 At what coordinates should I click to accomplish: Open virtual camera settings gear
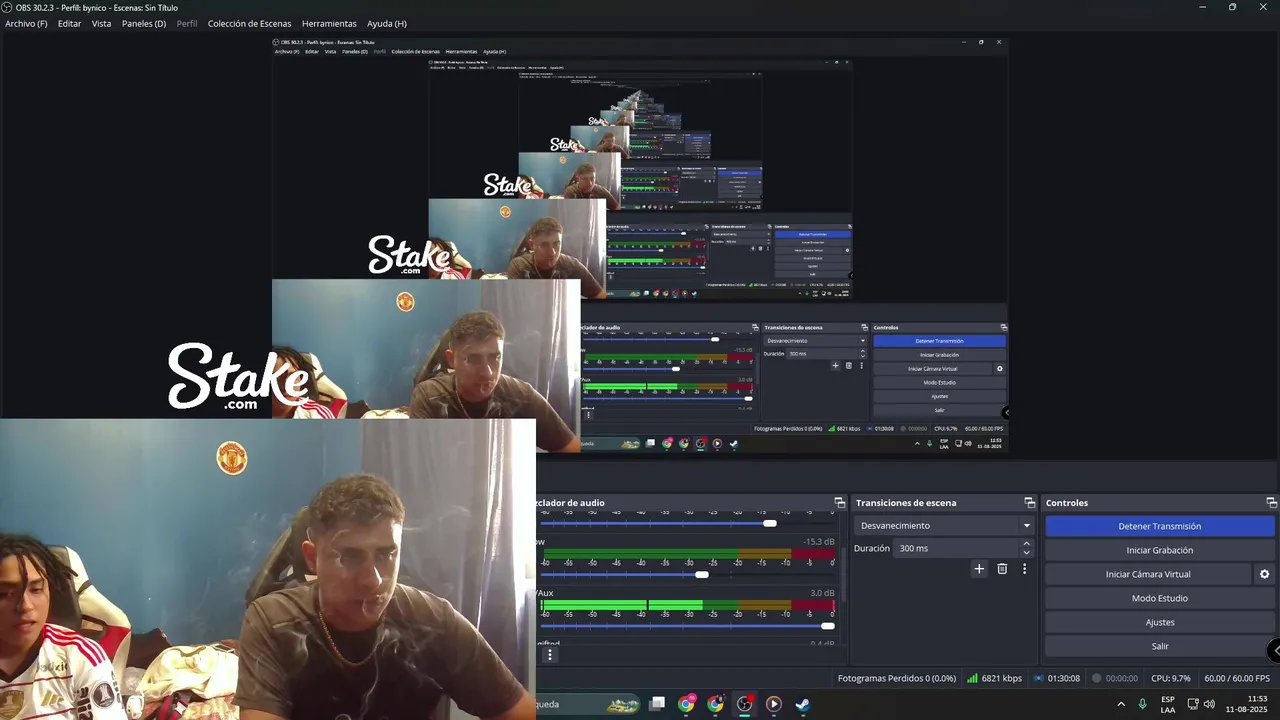1264,574
